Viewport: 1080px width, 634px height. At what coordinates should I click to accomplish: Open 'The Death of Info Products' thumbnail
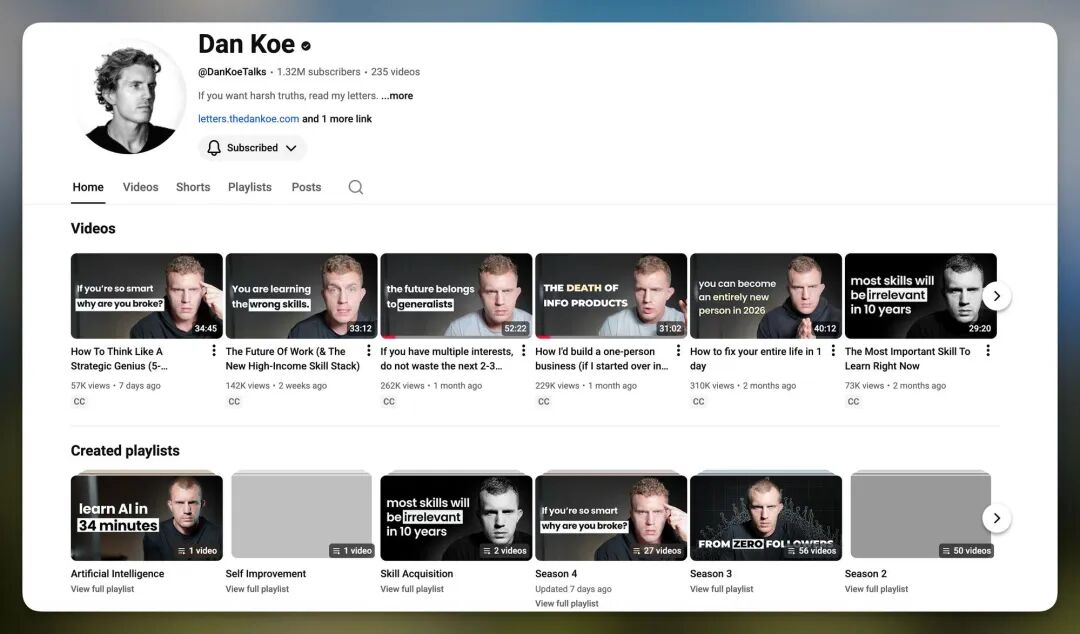click(611, 296)
